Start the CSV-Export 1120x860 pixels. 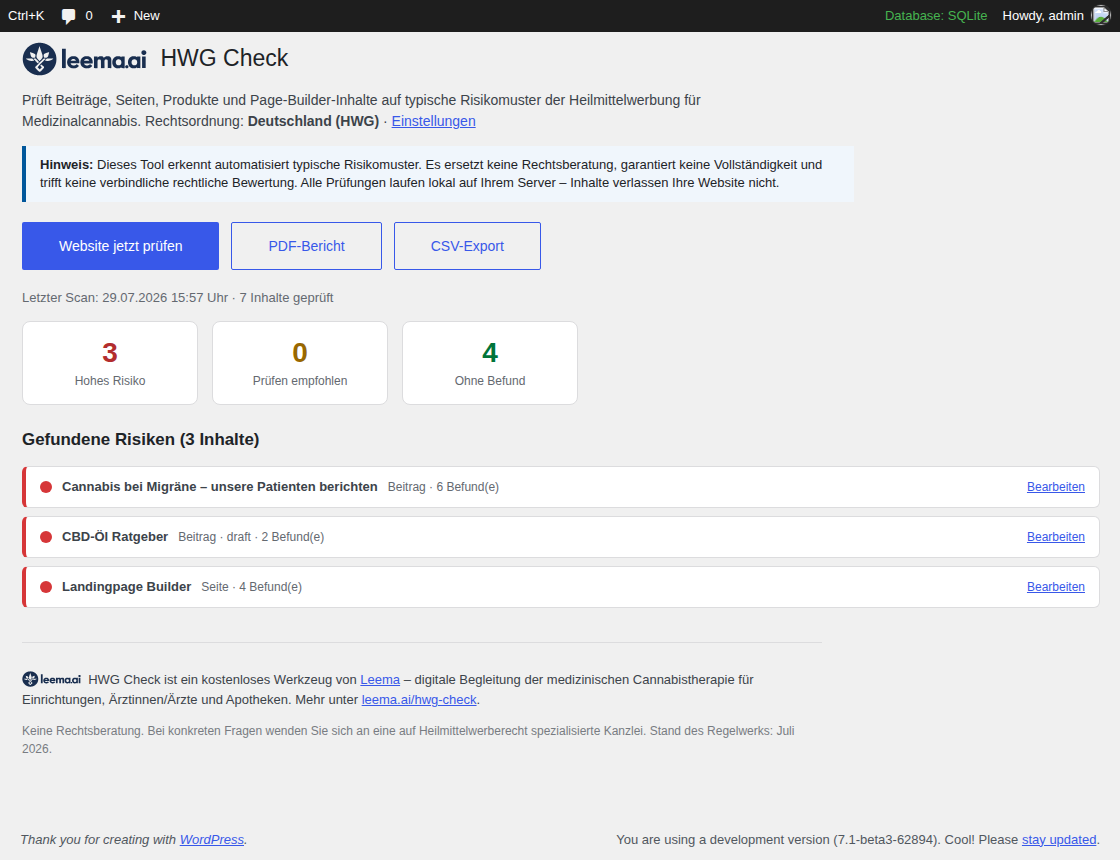[467, 246]
